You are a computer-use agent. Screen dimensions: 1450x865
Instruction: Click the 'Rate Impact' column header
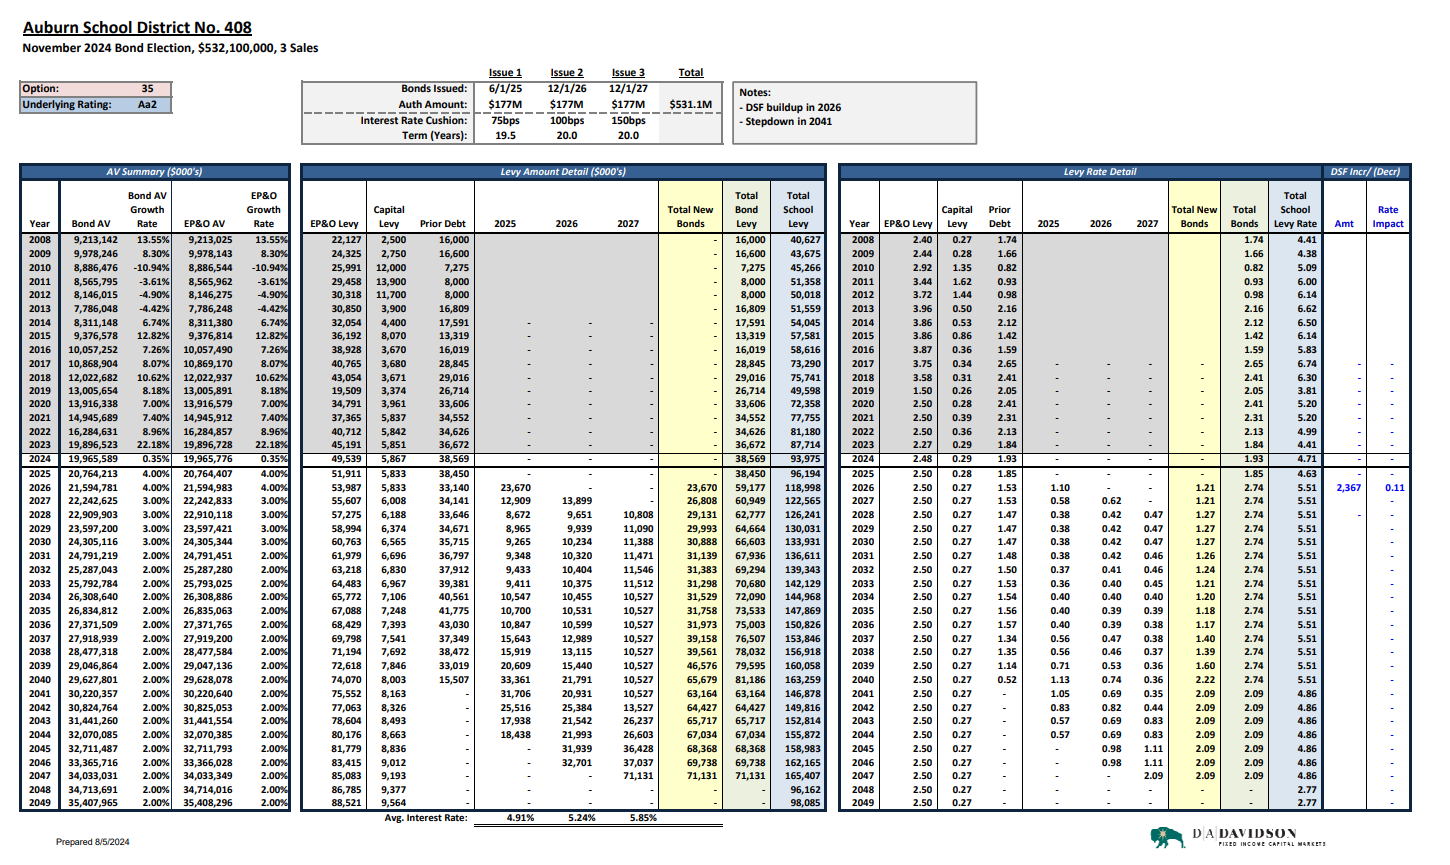coord(1388,217)
